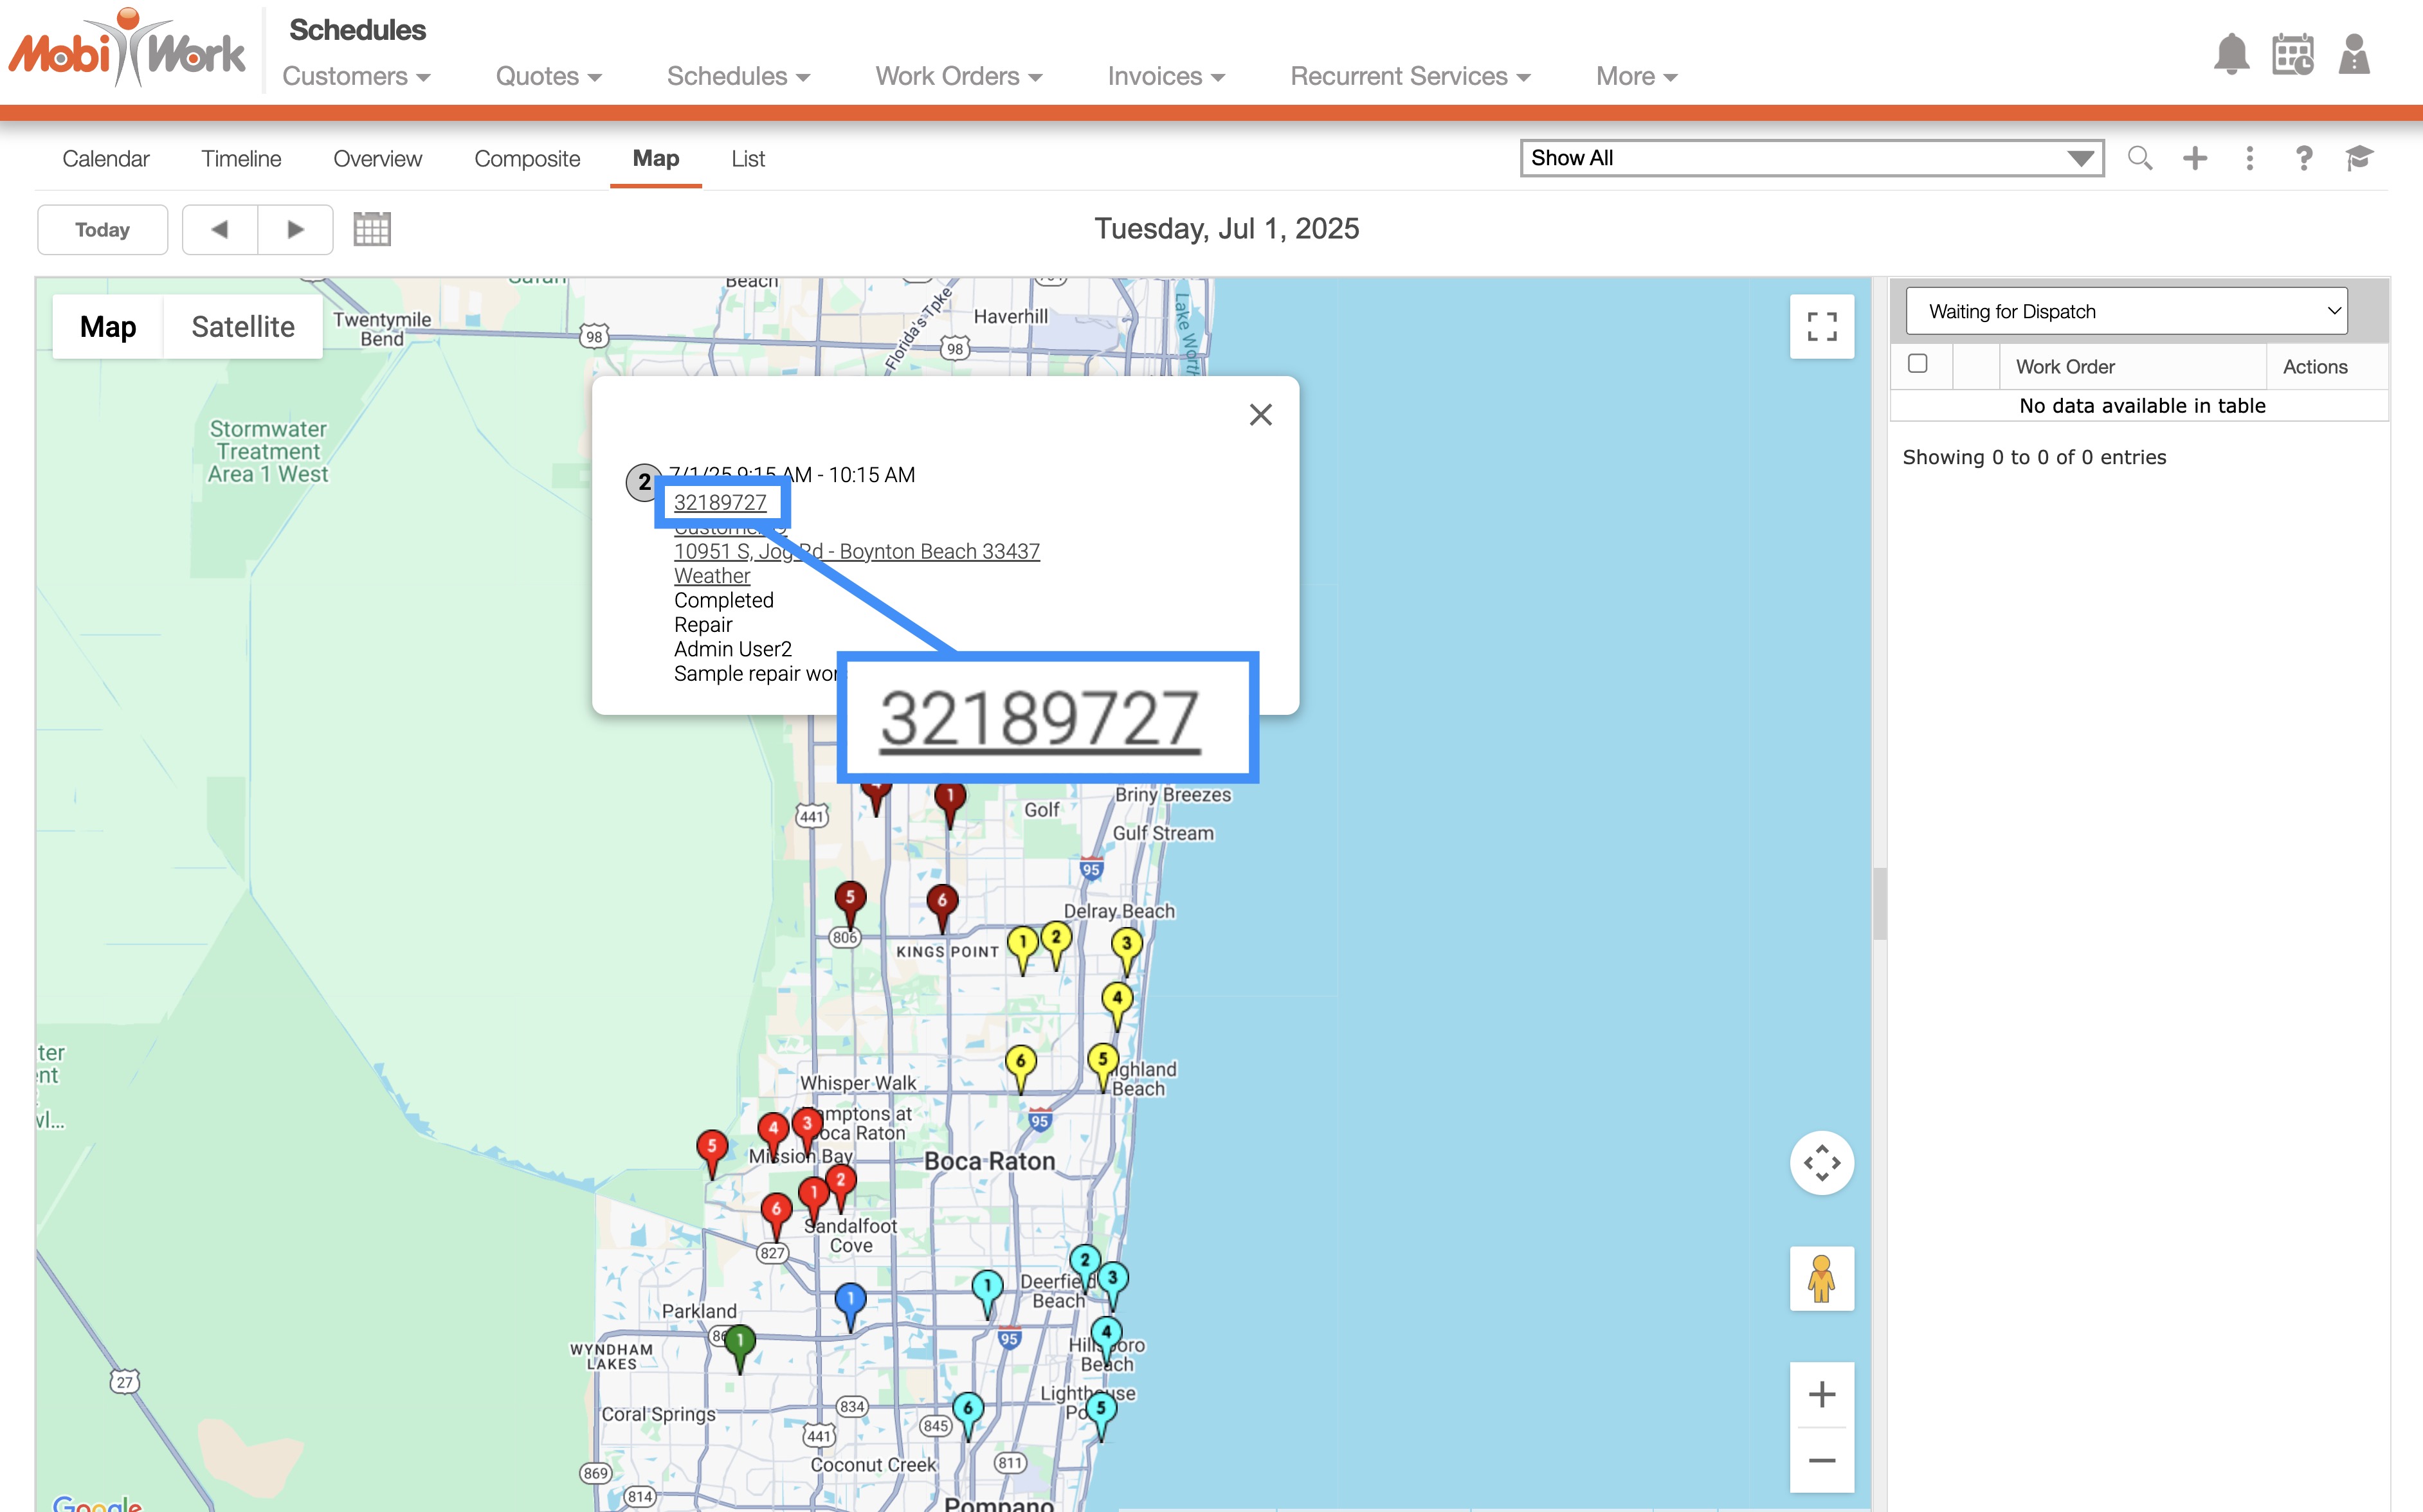Expand the Work Orders menu
This screenshot has height=1512, width=2423.
pos(958,76)
